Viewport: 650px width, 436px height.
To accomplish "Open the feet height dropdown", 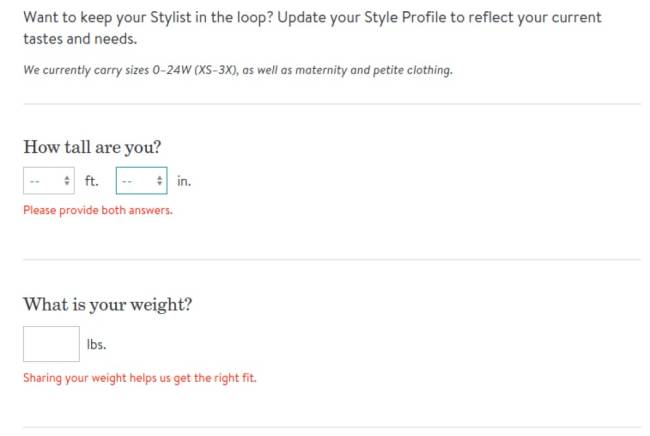I will point(45,181).
